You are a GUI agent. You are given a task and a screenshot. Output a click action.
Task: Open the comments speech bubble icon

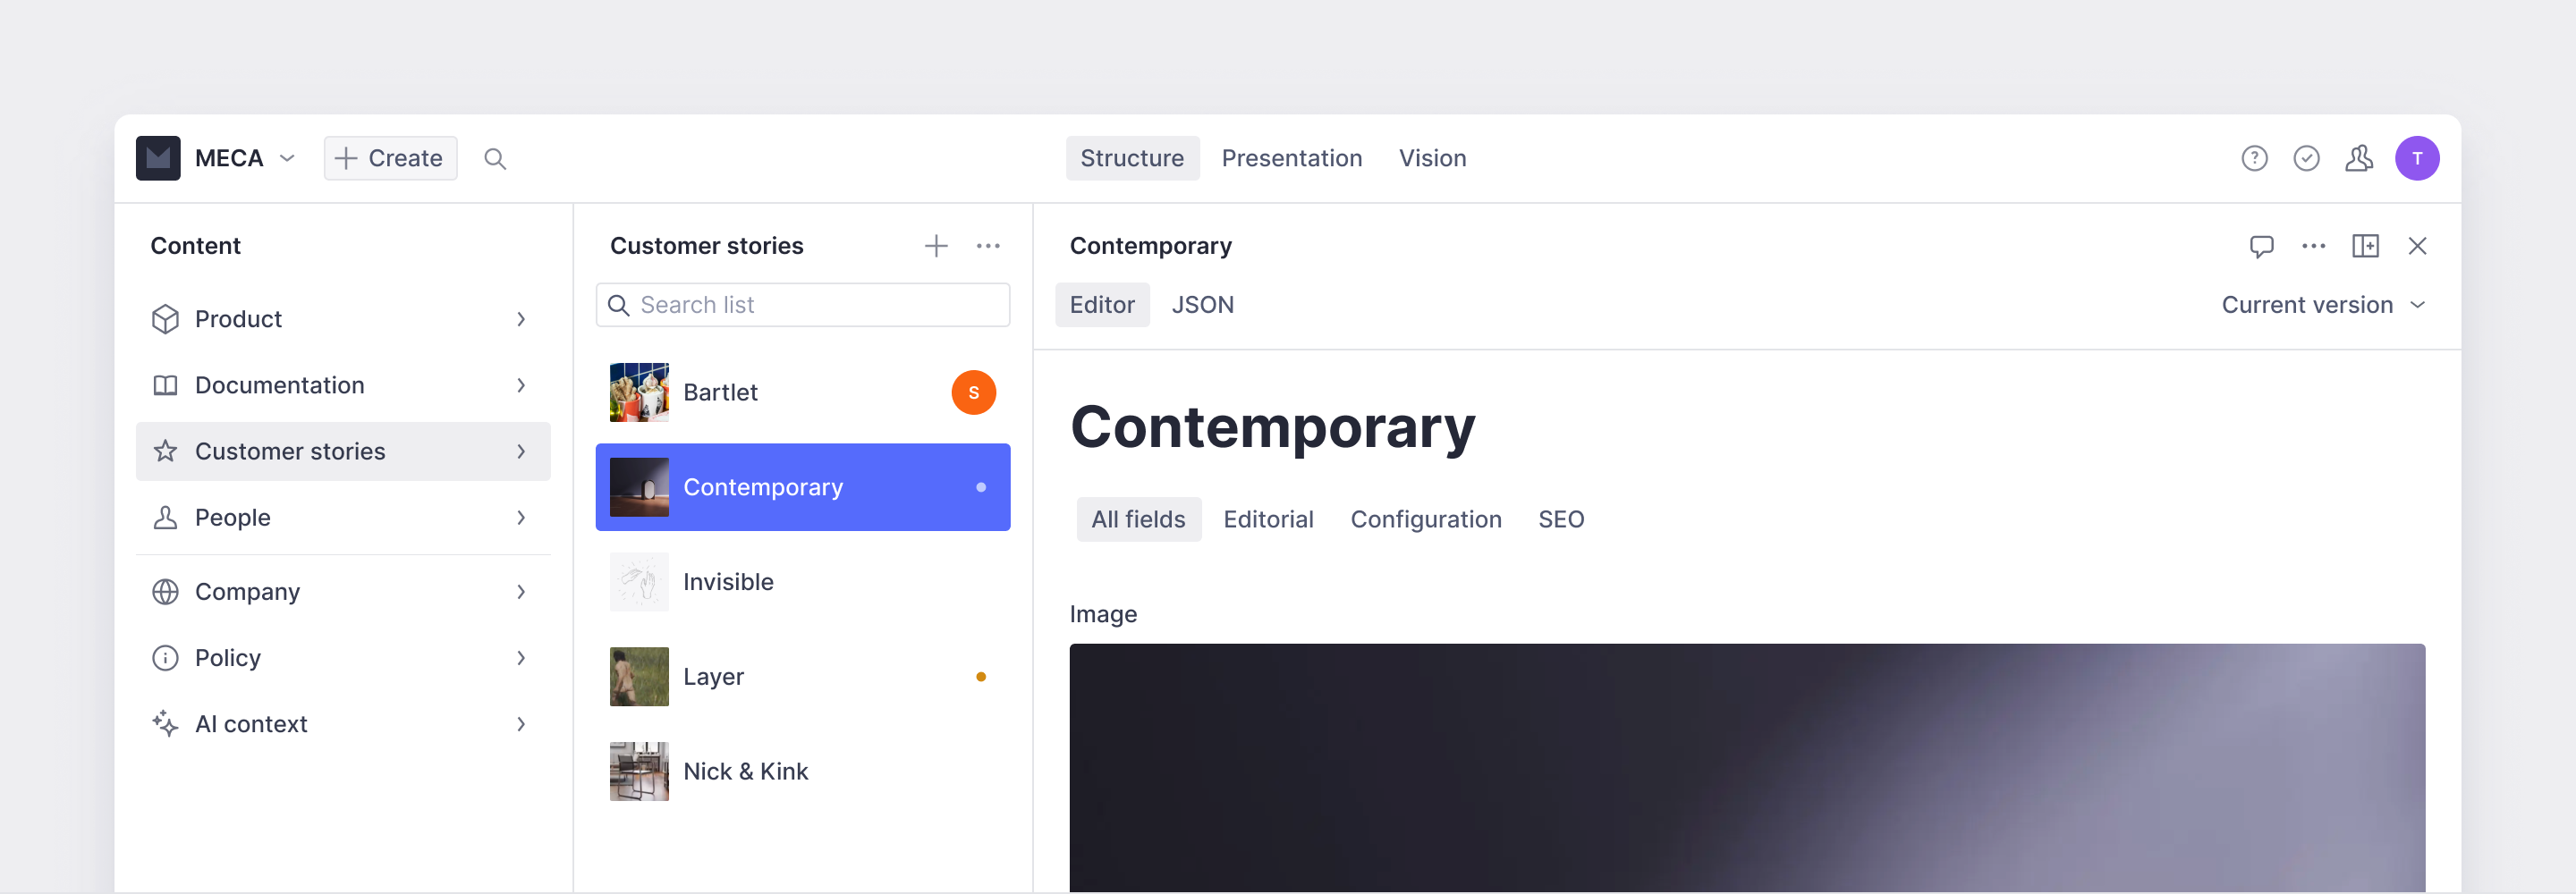2261,246
